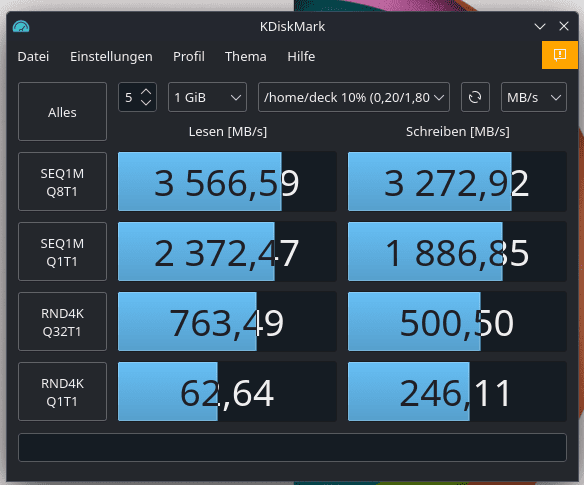Run the SEQ1M Q1T1 benchmark
584x485 pixels.
[x=62, y=252]
